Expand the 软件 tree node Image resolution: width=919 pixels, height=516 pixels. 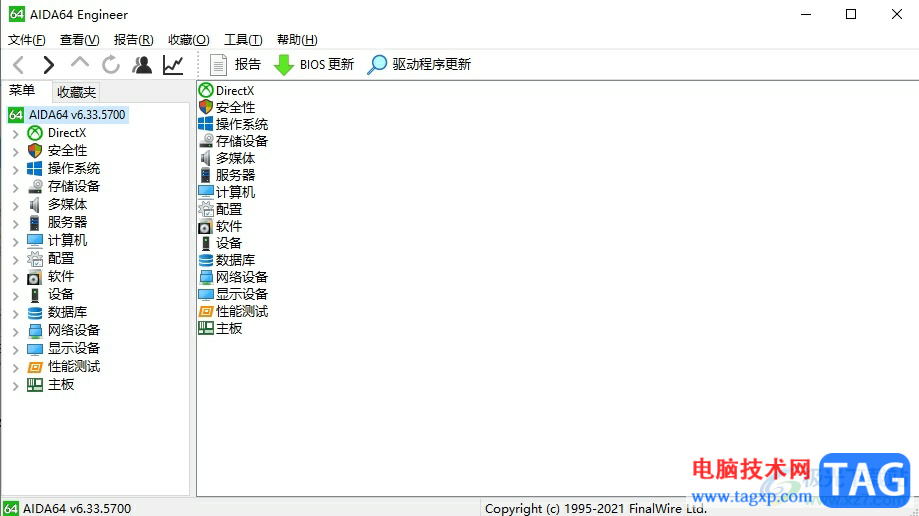[16, 278]
